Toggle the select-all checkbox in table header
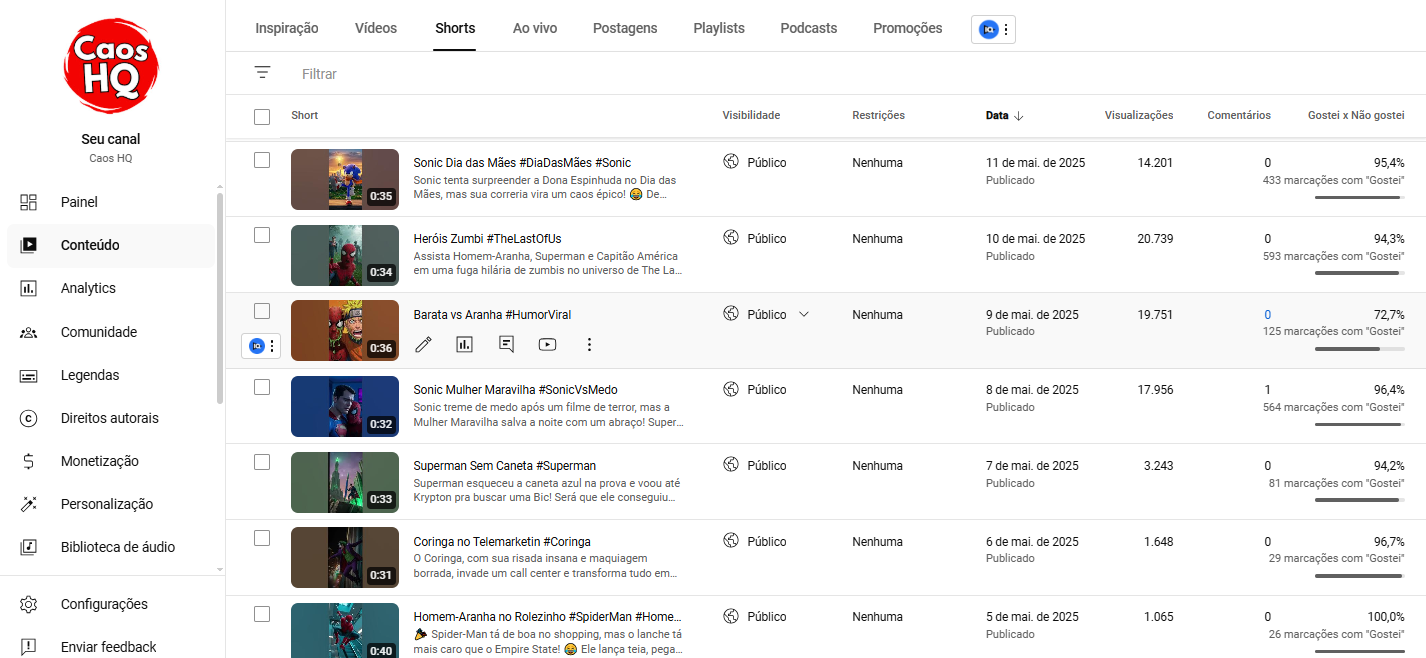The height and width of the screenshot is (658, 1426). click(x=262, y=117)
